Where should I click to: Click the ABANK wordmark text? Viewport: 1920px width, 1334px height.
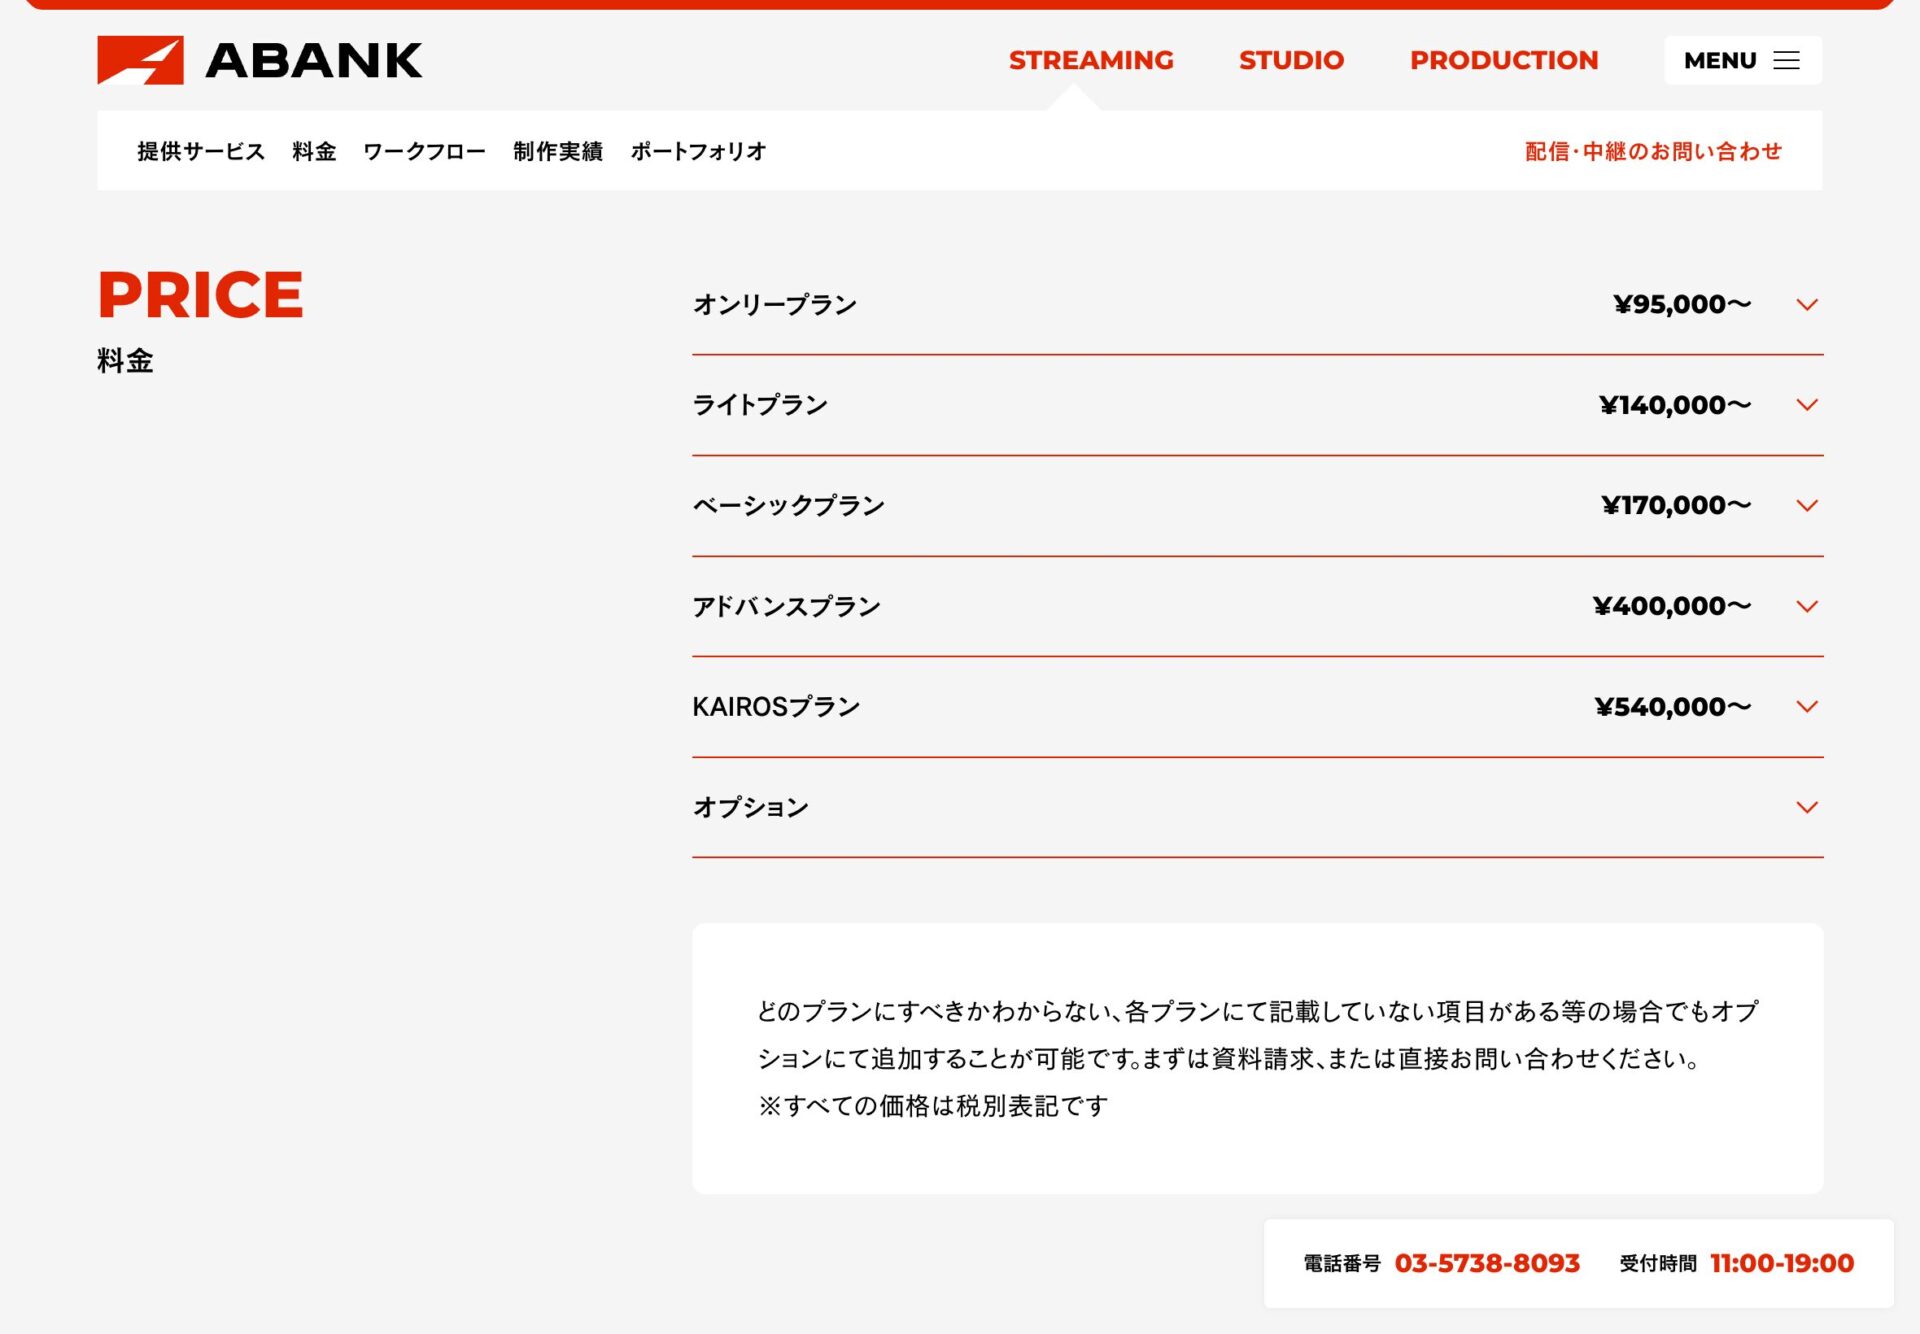[314, 61]
